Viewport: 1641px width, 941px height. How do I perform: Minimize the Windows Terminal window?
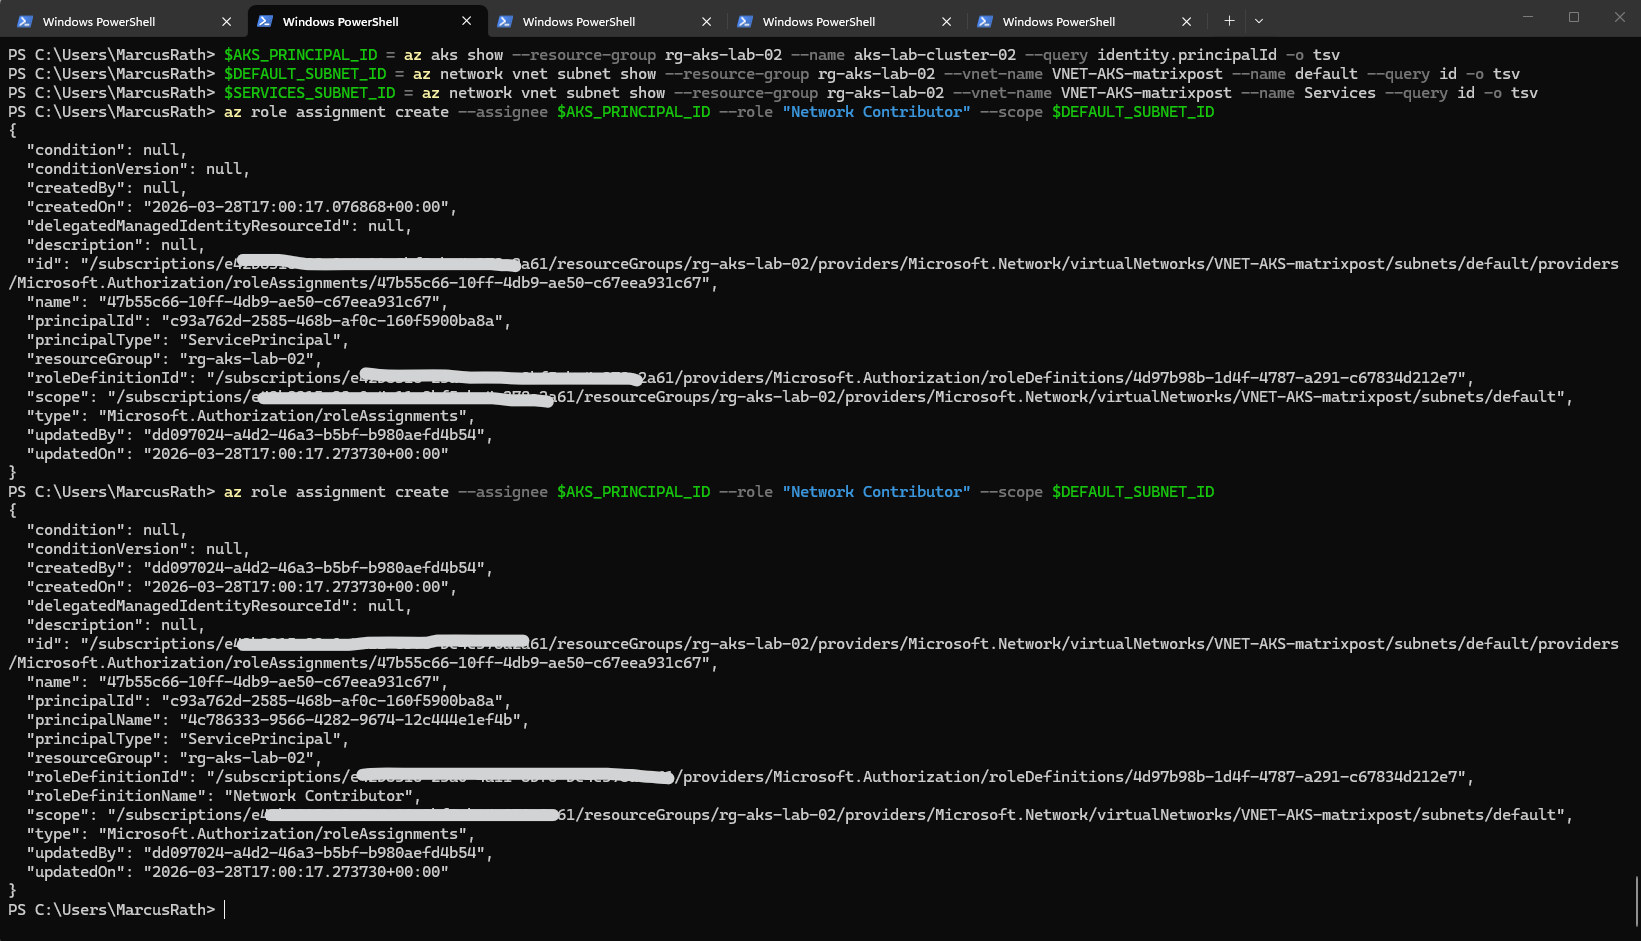coord(1527,17)
